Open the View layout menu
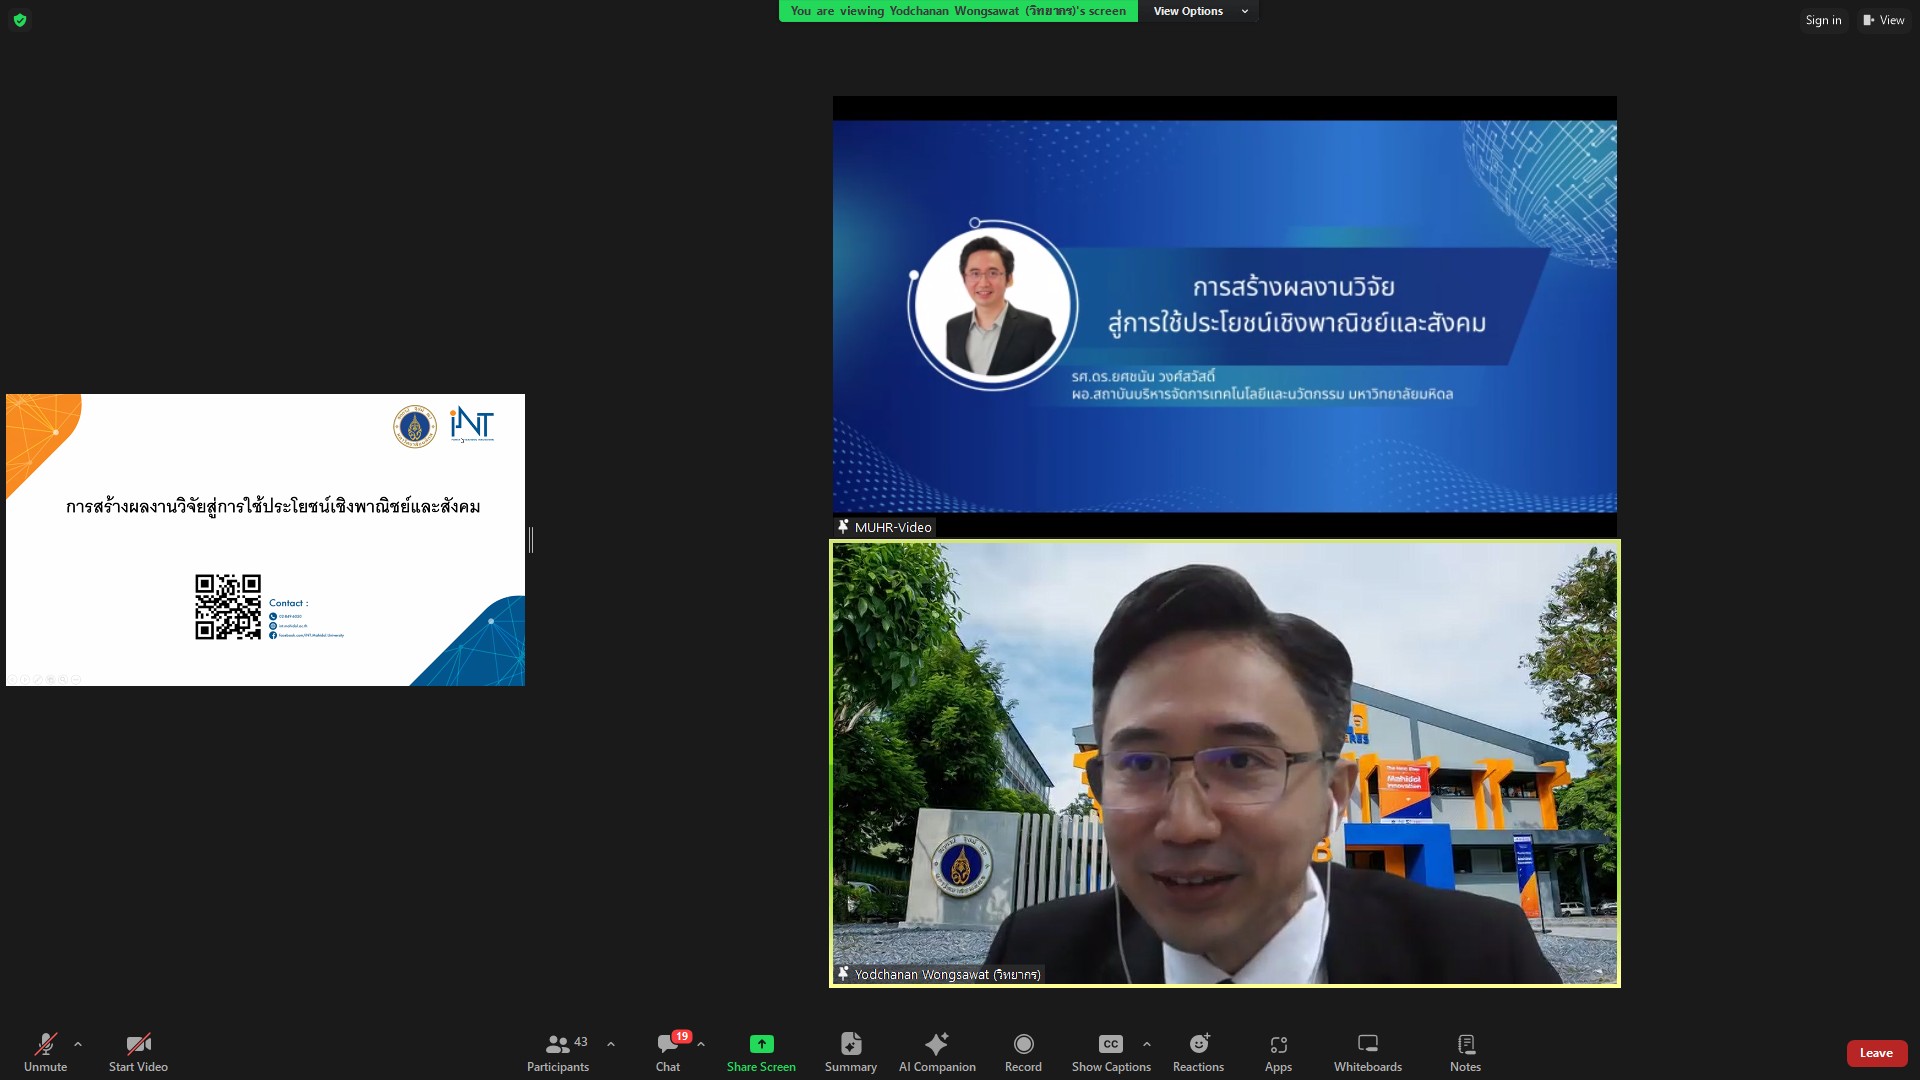The height and width of the screenshot is (1080, 1920). pos(1883,20)
